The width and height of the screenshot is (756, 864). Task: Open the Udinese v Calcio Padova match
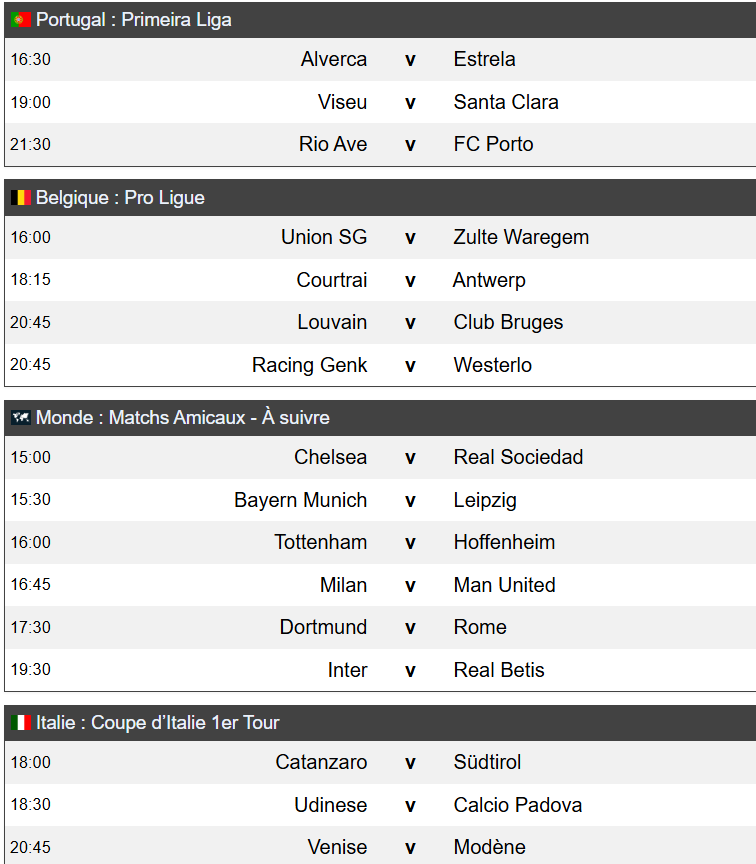coord(380,805)
